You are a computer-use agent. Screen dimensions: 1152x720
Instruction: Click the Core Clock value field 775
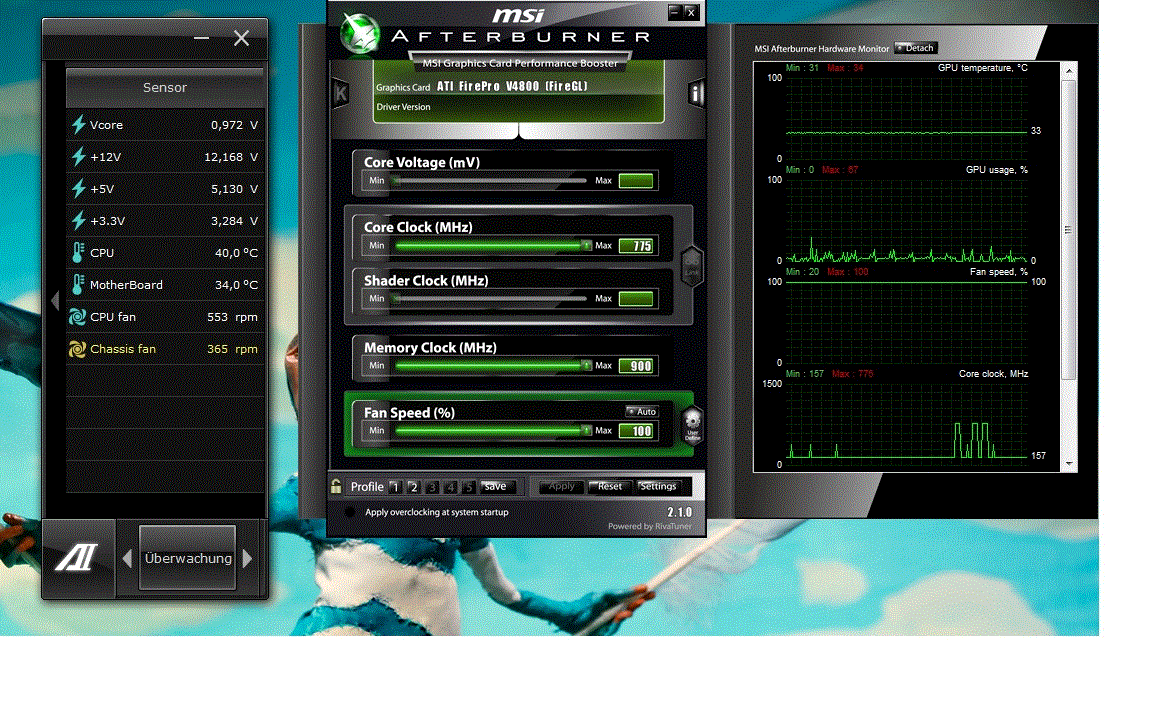pyautogui.click(x=636, y=245)
